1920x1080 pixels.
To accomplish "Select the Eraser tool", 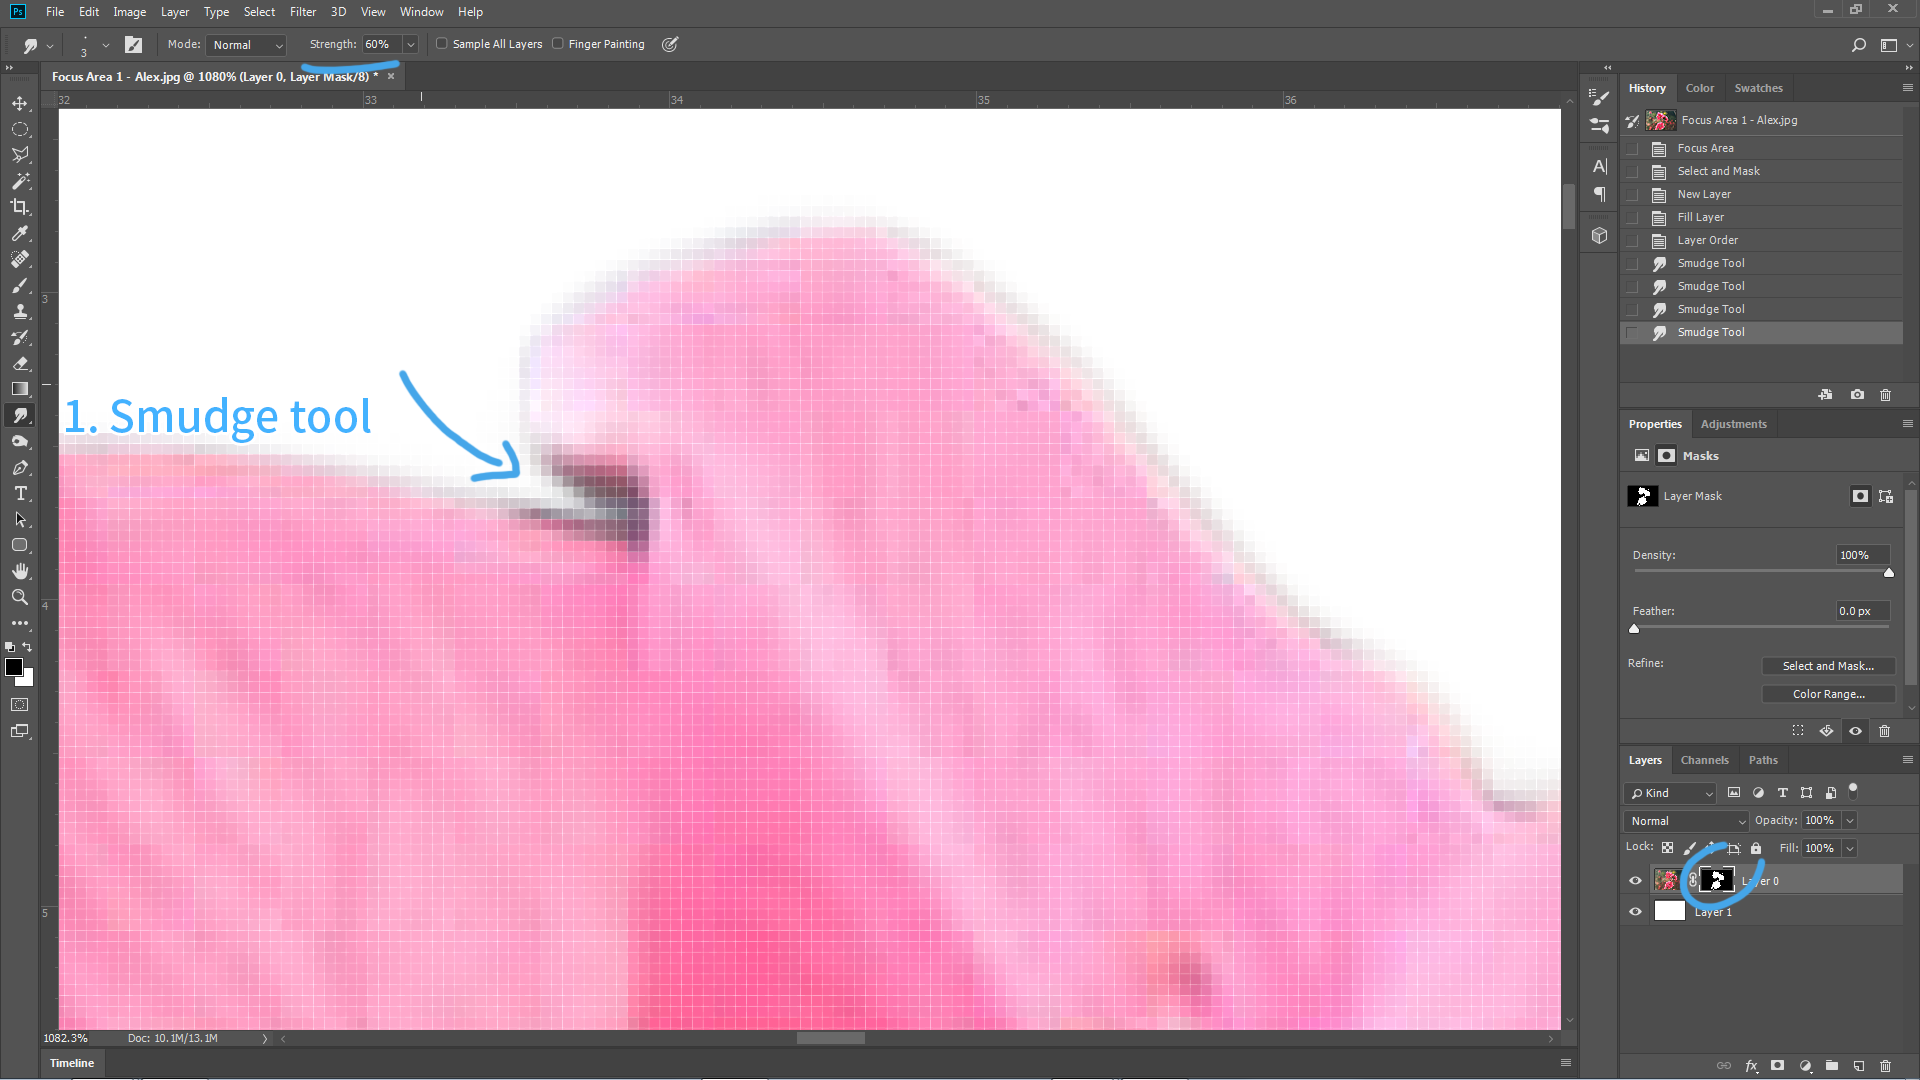I will click(x=20, y=364).
